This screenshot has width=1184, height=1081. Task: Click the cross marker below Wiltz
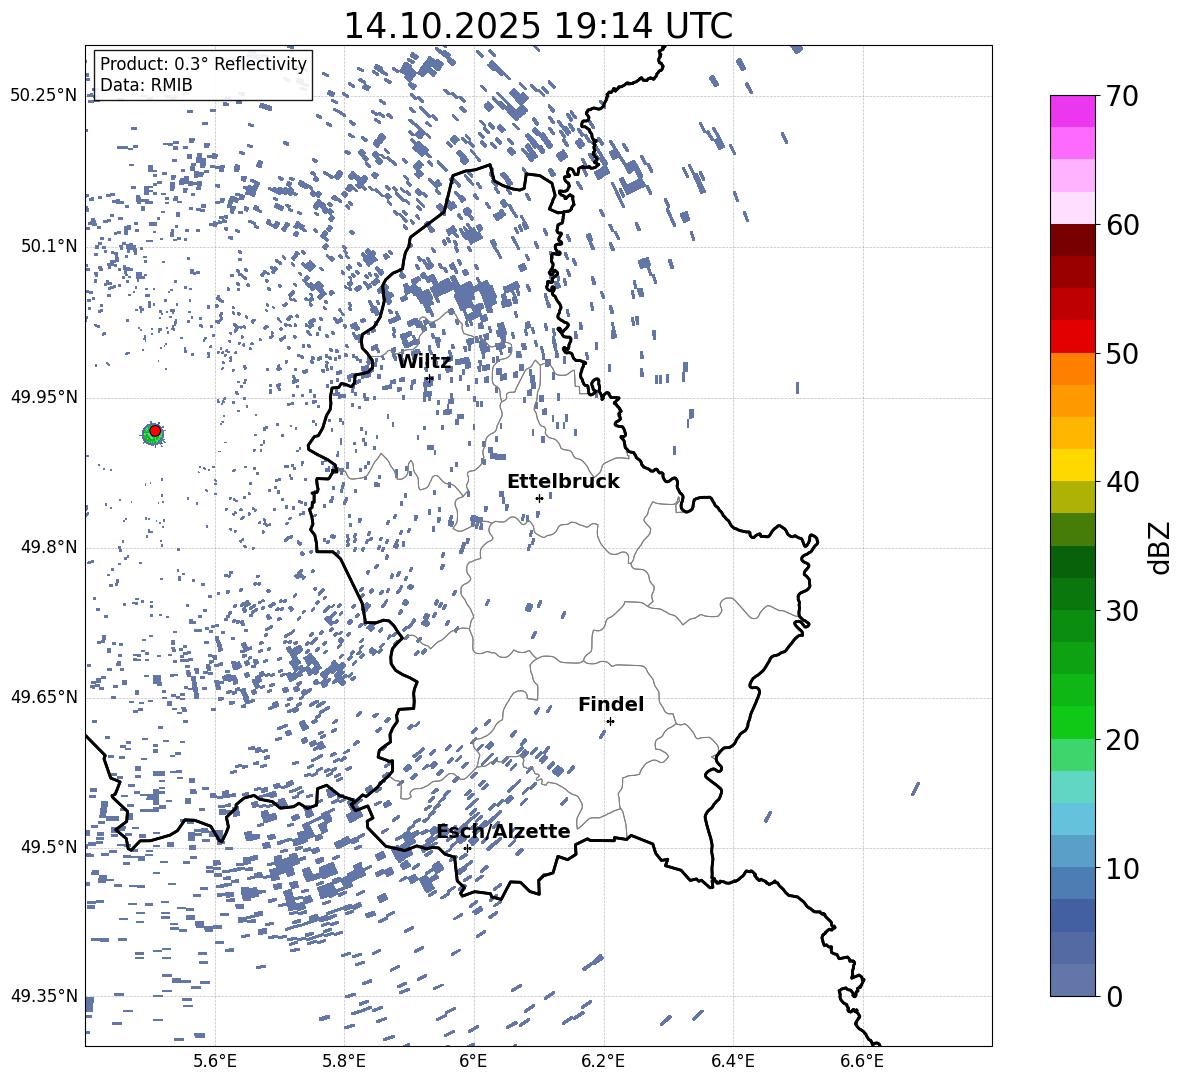click(x=430, y=378)
